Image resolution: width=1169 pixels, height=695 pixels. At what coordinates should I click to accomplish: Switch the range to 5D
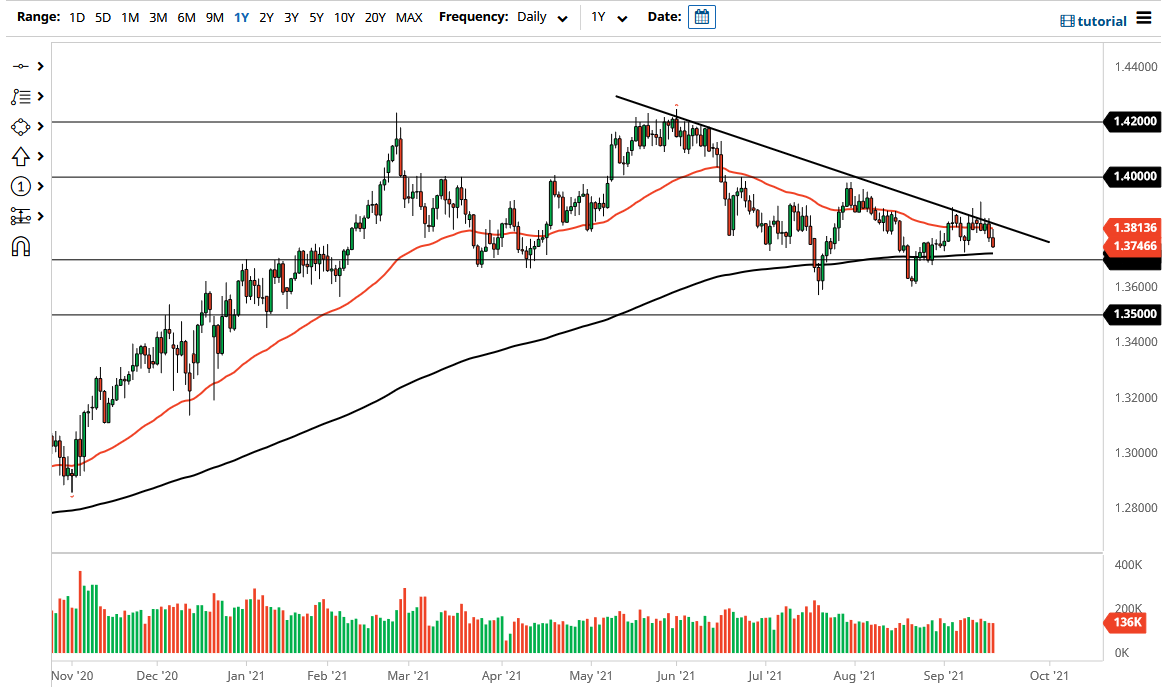102,17
